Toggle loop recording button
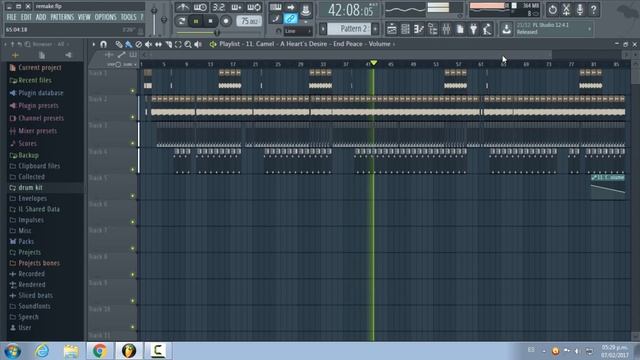This screenshot has width=640, height=360. tap(254, 7)
